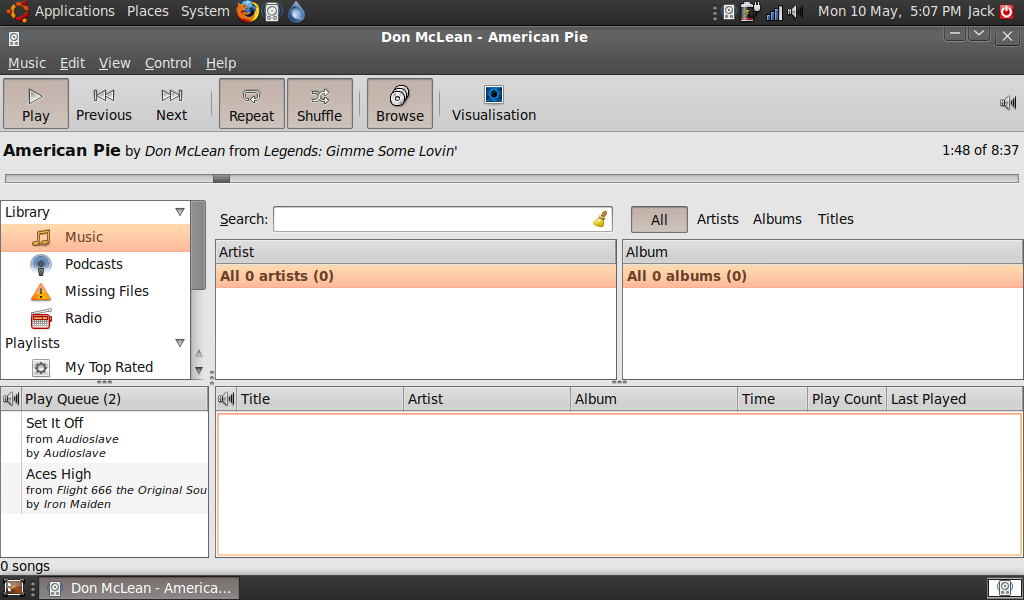
Task: Open the Control menu
Action: [x=168, y=63]
